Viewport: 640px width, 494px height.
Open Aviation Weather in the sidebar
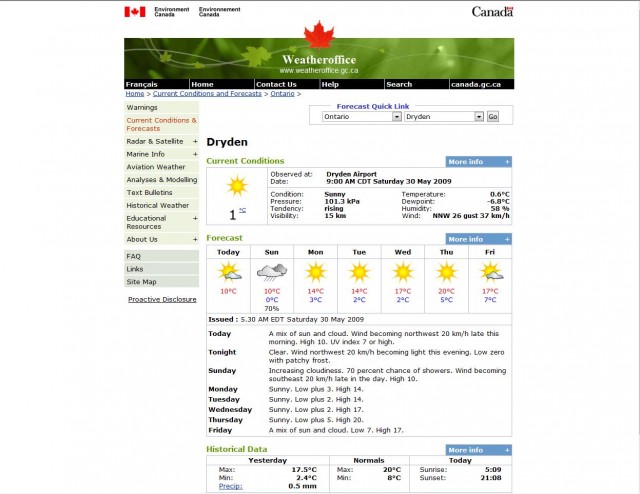(x=161, y=167)
